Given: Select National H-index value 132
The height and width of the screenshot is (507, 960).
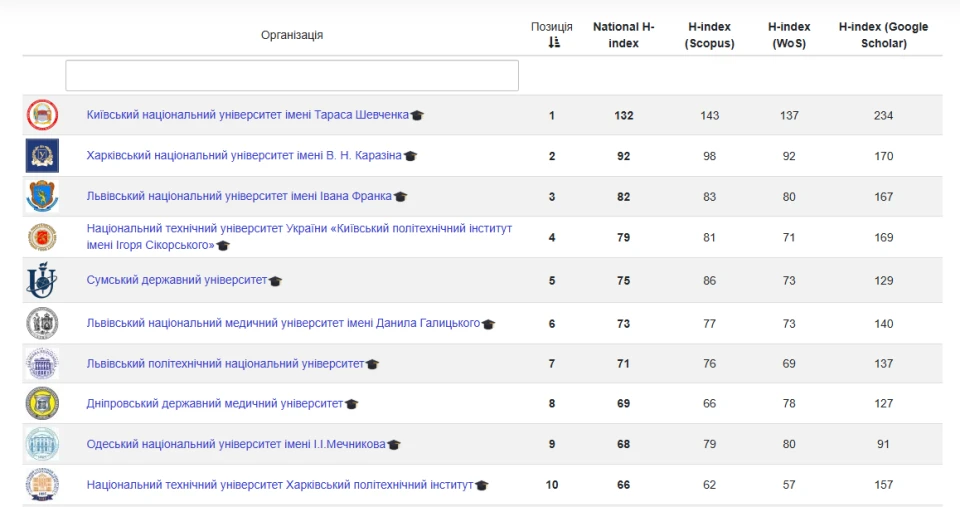Looking at the screenshot, I should point(623,115).
